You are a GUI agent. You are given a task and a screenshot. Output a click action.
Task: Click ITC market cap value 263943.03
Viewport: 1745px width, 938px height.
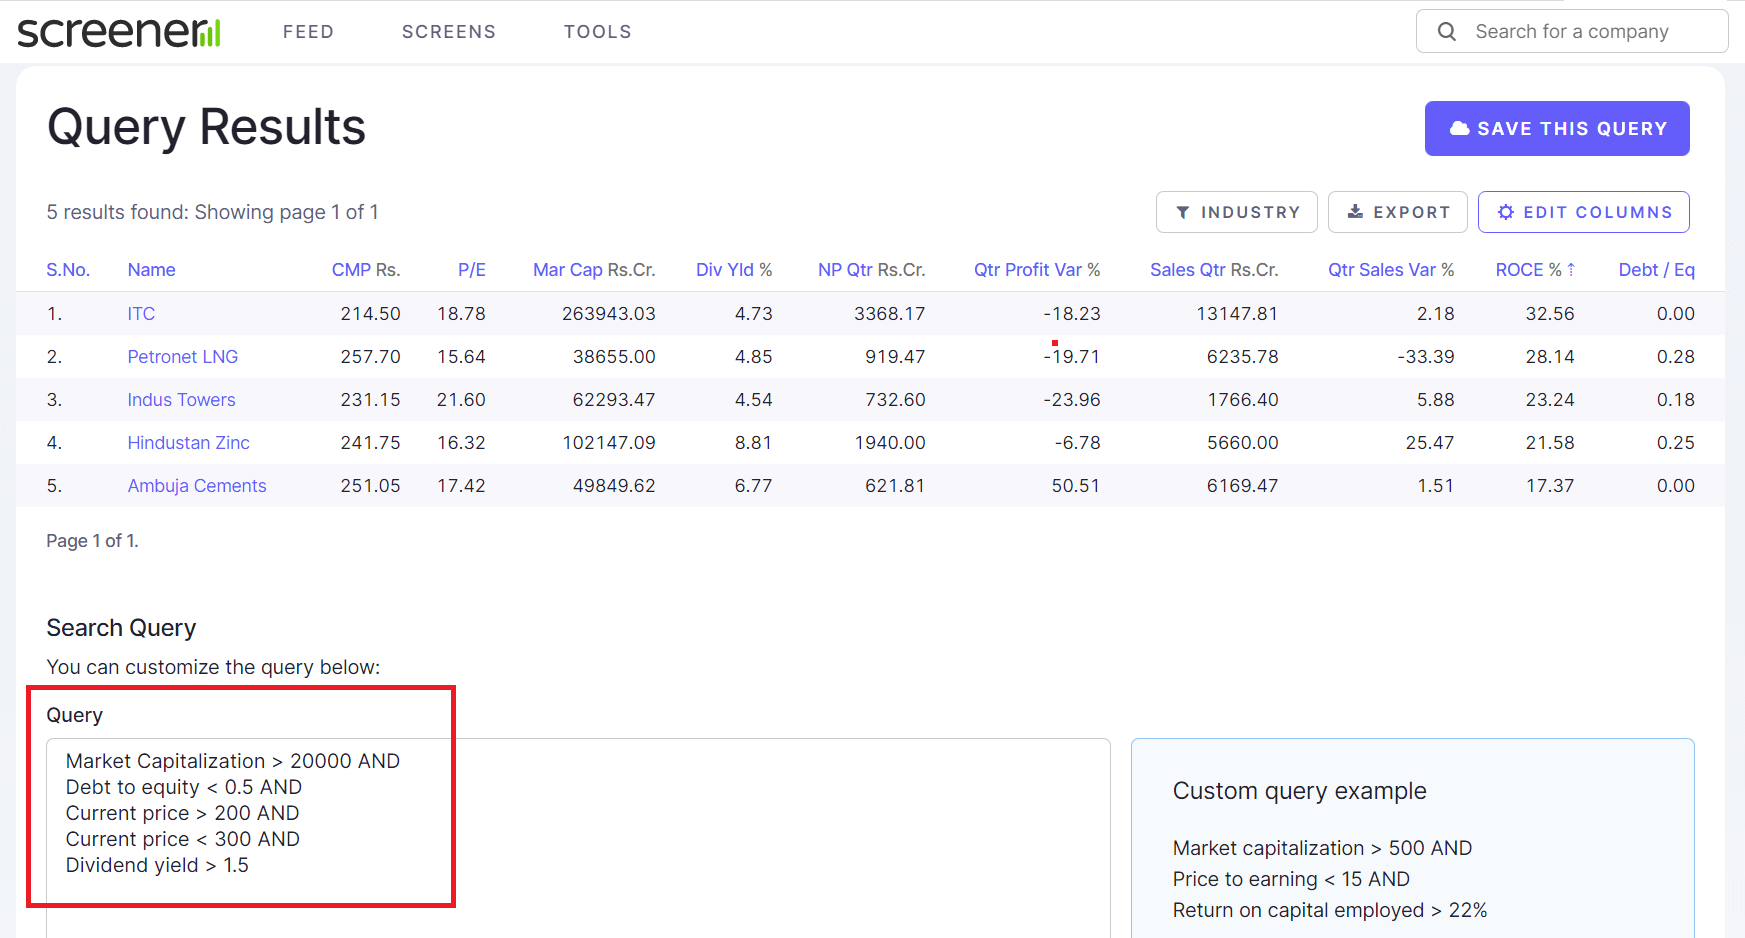(x=609, y=314)
